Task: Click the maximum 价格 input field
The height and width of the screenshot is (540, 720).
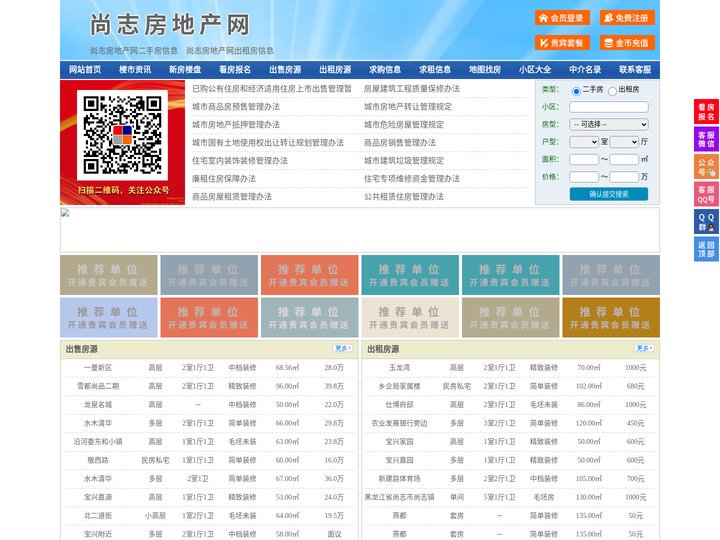Action: pos(624,177)
